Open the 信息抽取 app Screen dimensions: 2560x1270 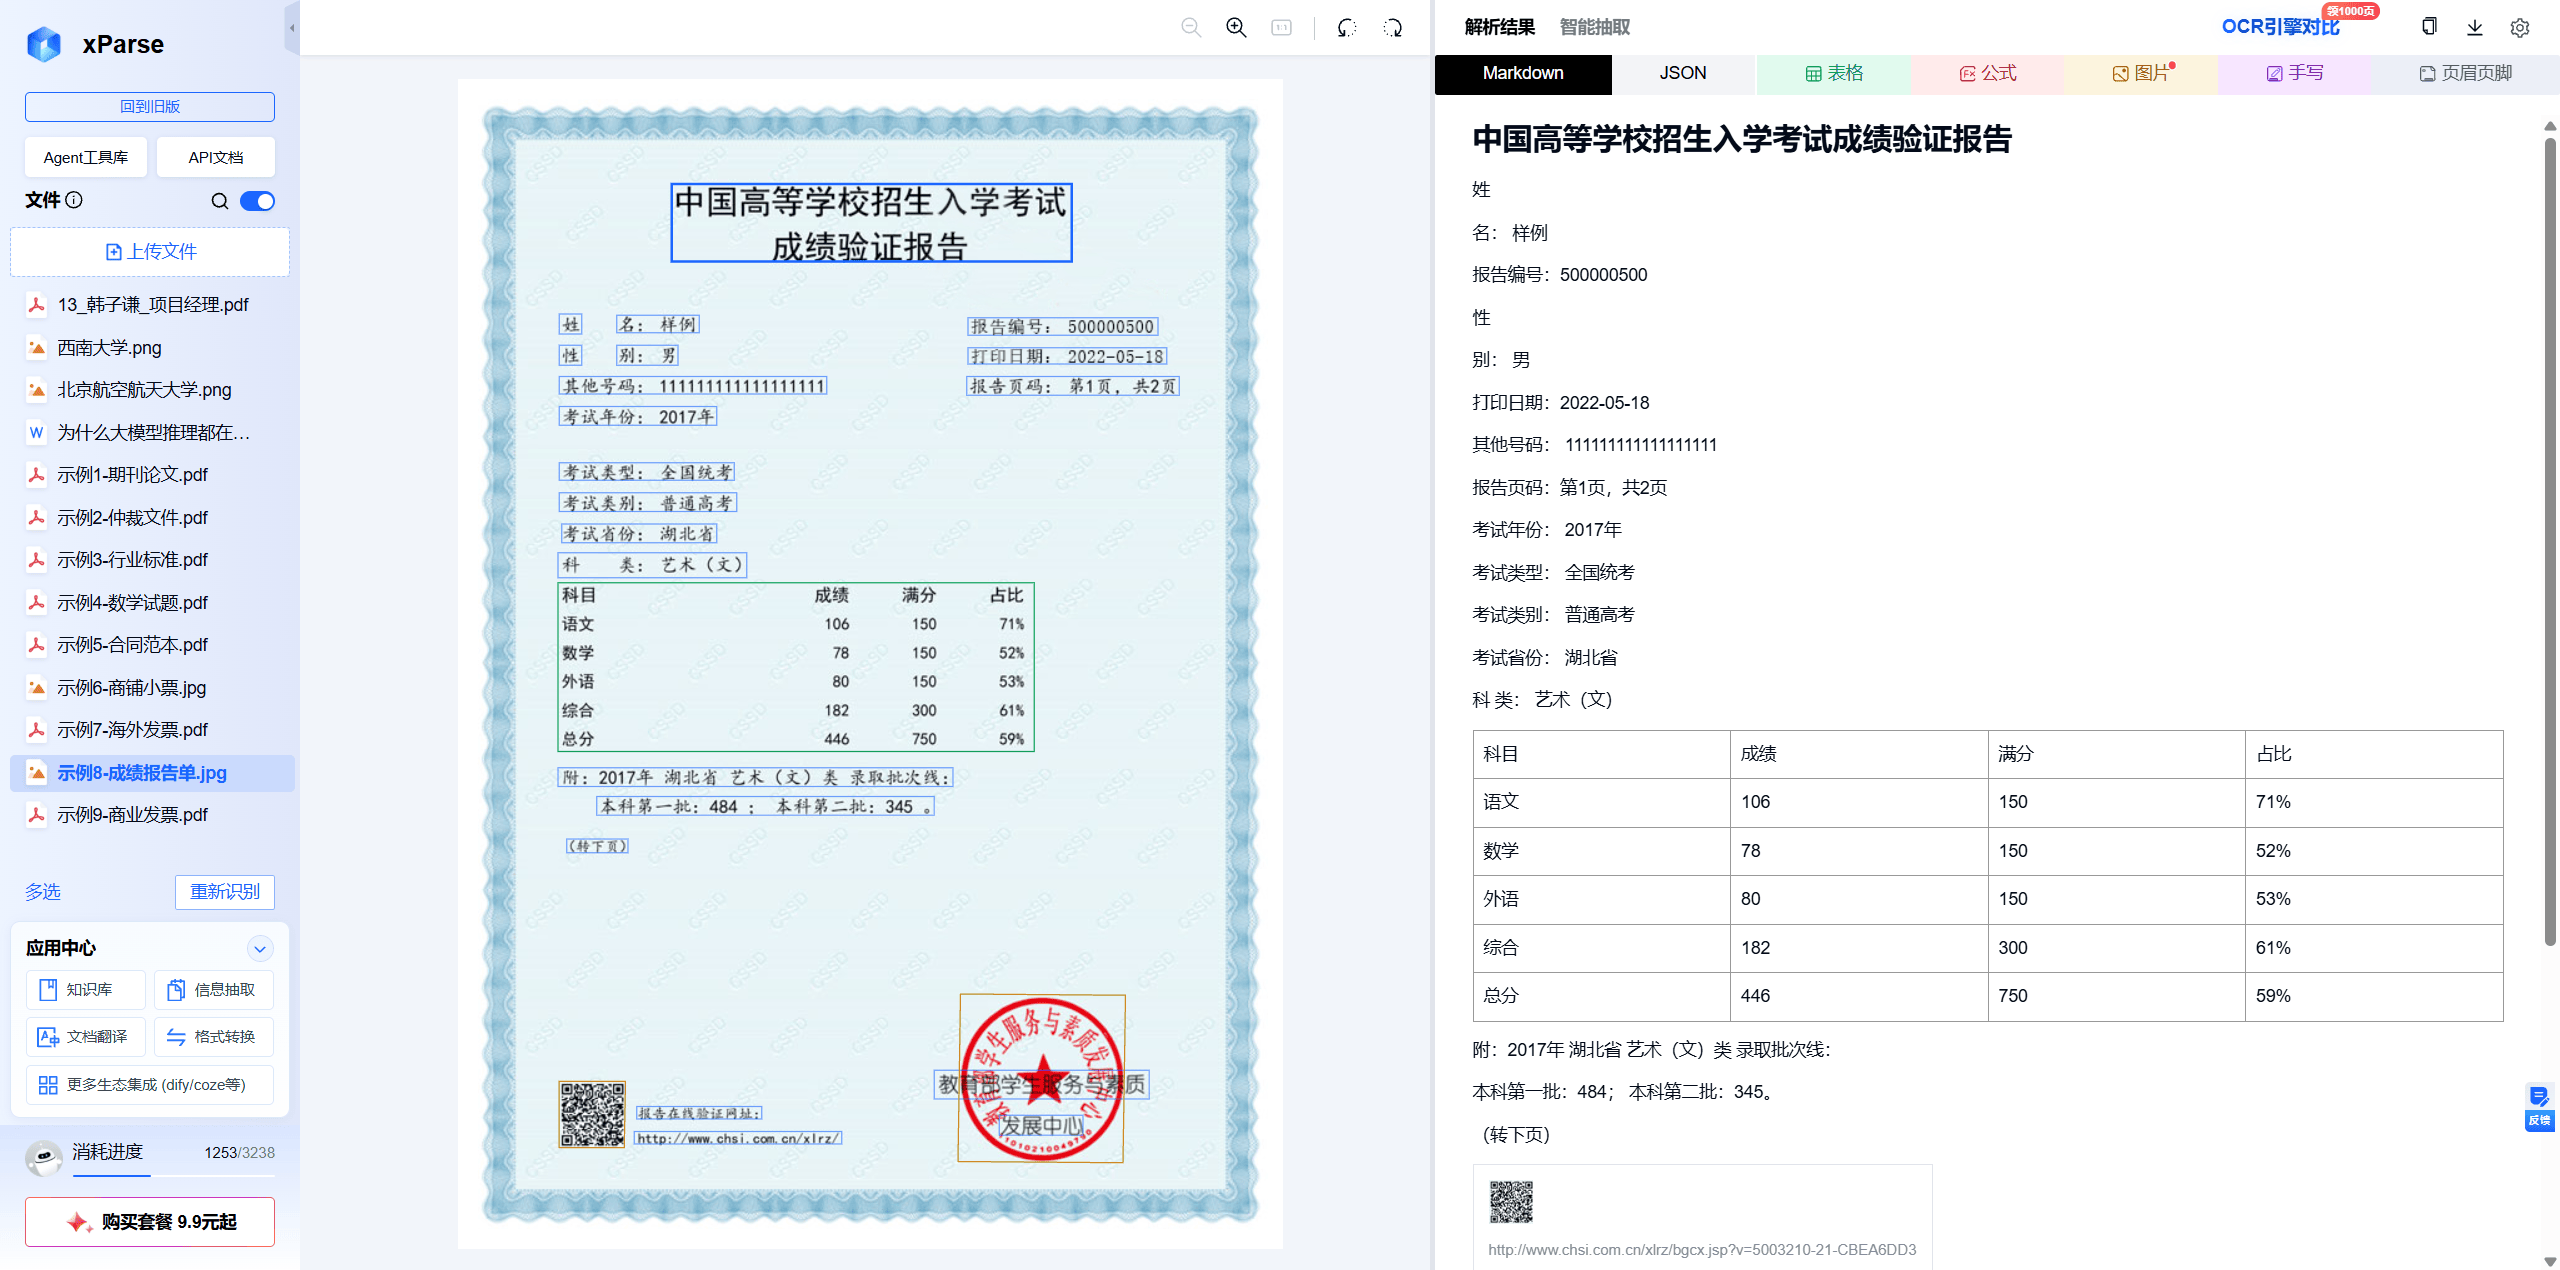pos(214,990)
